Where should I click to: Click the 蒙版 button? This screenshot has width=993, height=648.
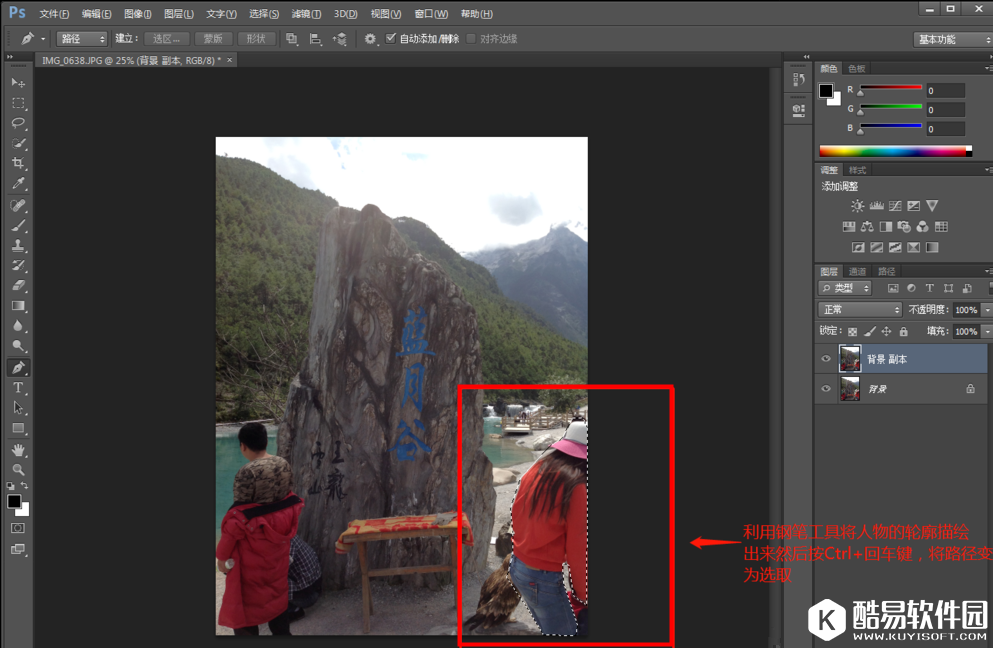coord(212,39)
